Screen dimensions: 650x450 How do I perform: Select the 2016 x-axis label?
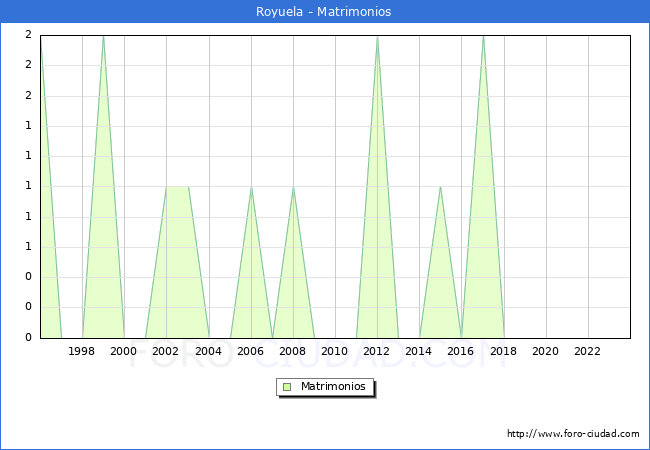pyautogui.click(x=461, y=351)
